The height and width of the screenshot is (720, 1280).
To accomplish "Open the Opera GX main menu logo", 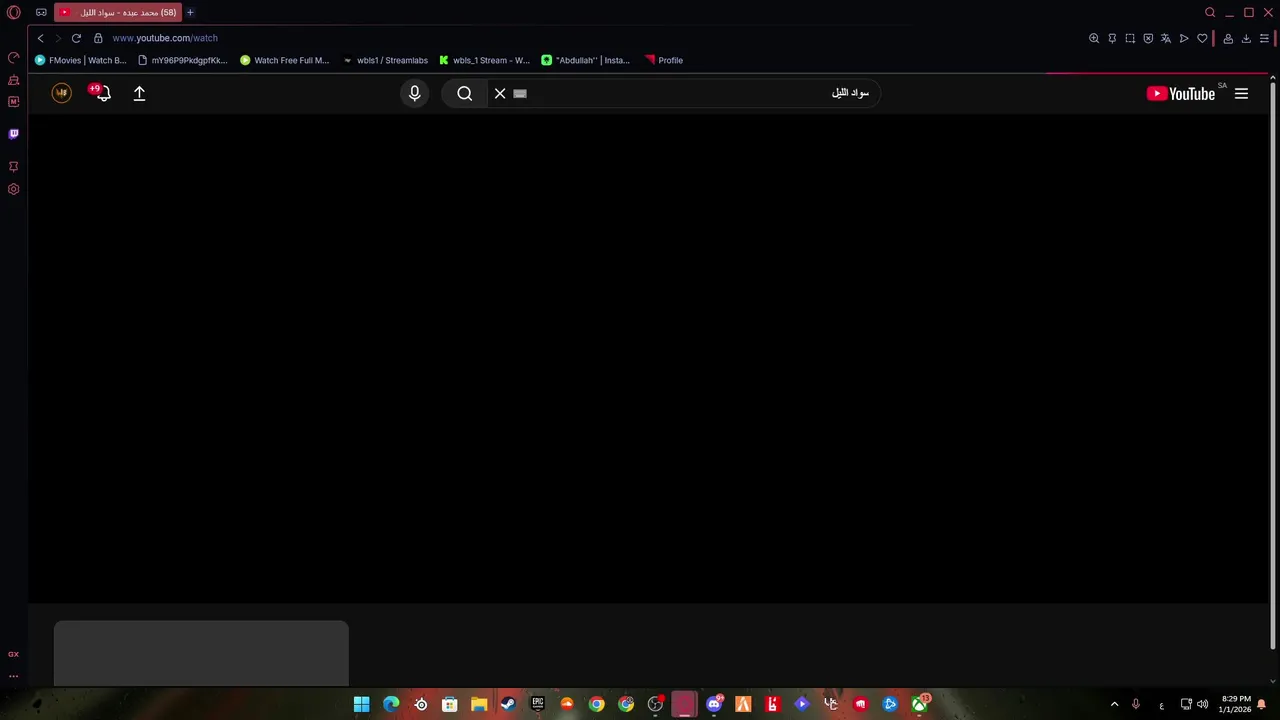I will point(14,13).
